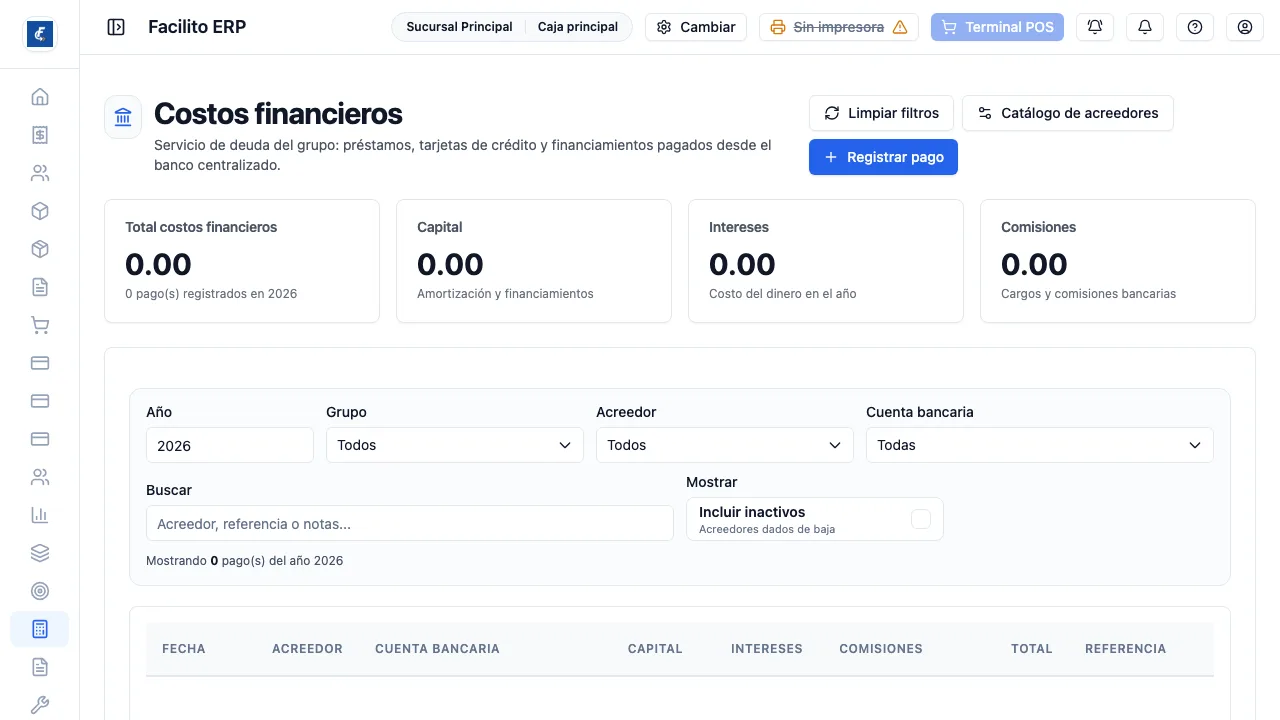The height and width of the screenshot is (720, 1280).
Task: Click the Registrar pago button
Action: coord(883,157)
